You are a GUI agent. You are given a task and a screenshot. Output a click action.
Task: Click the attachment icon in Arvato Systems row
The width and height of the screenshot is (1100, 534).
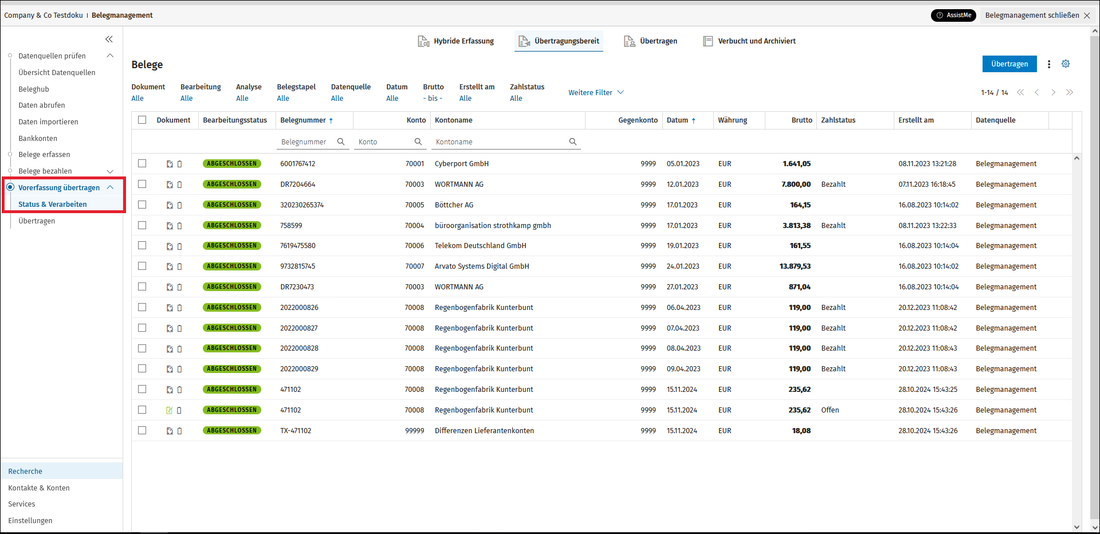tap(179, 267)
